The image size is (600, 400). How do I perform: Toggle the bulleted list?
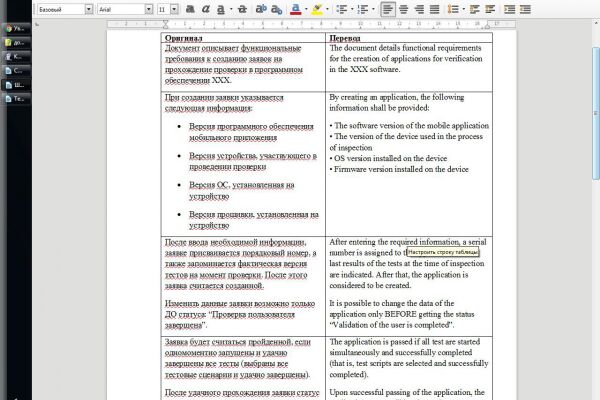coord(342,9)
